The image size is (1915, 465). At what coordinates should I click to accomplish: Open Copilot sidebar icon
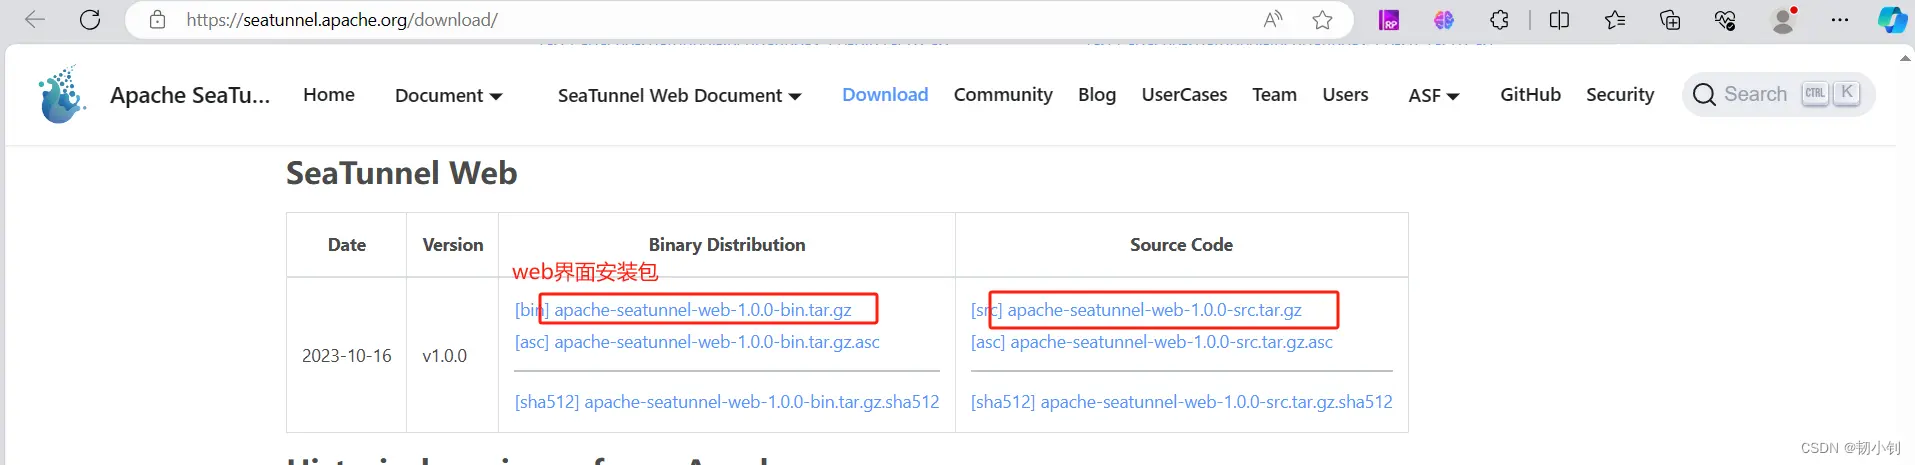pyautogui.click(x=1892, y=20)
